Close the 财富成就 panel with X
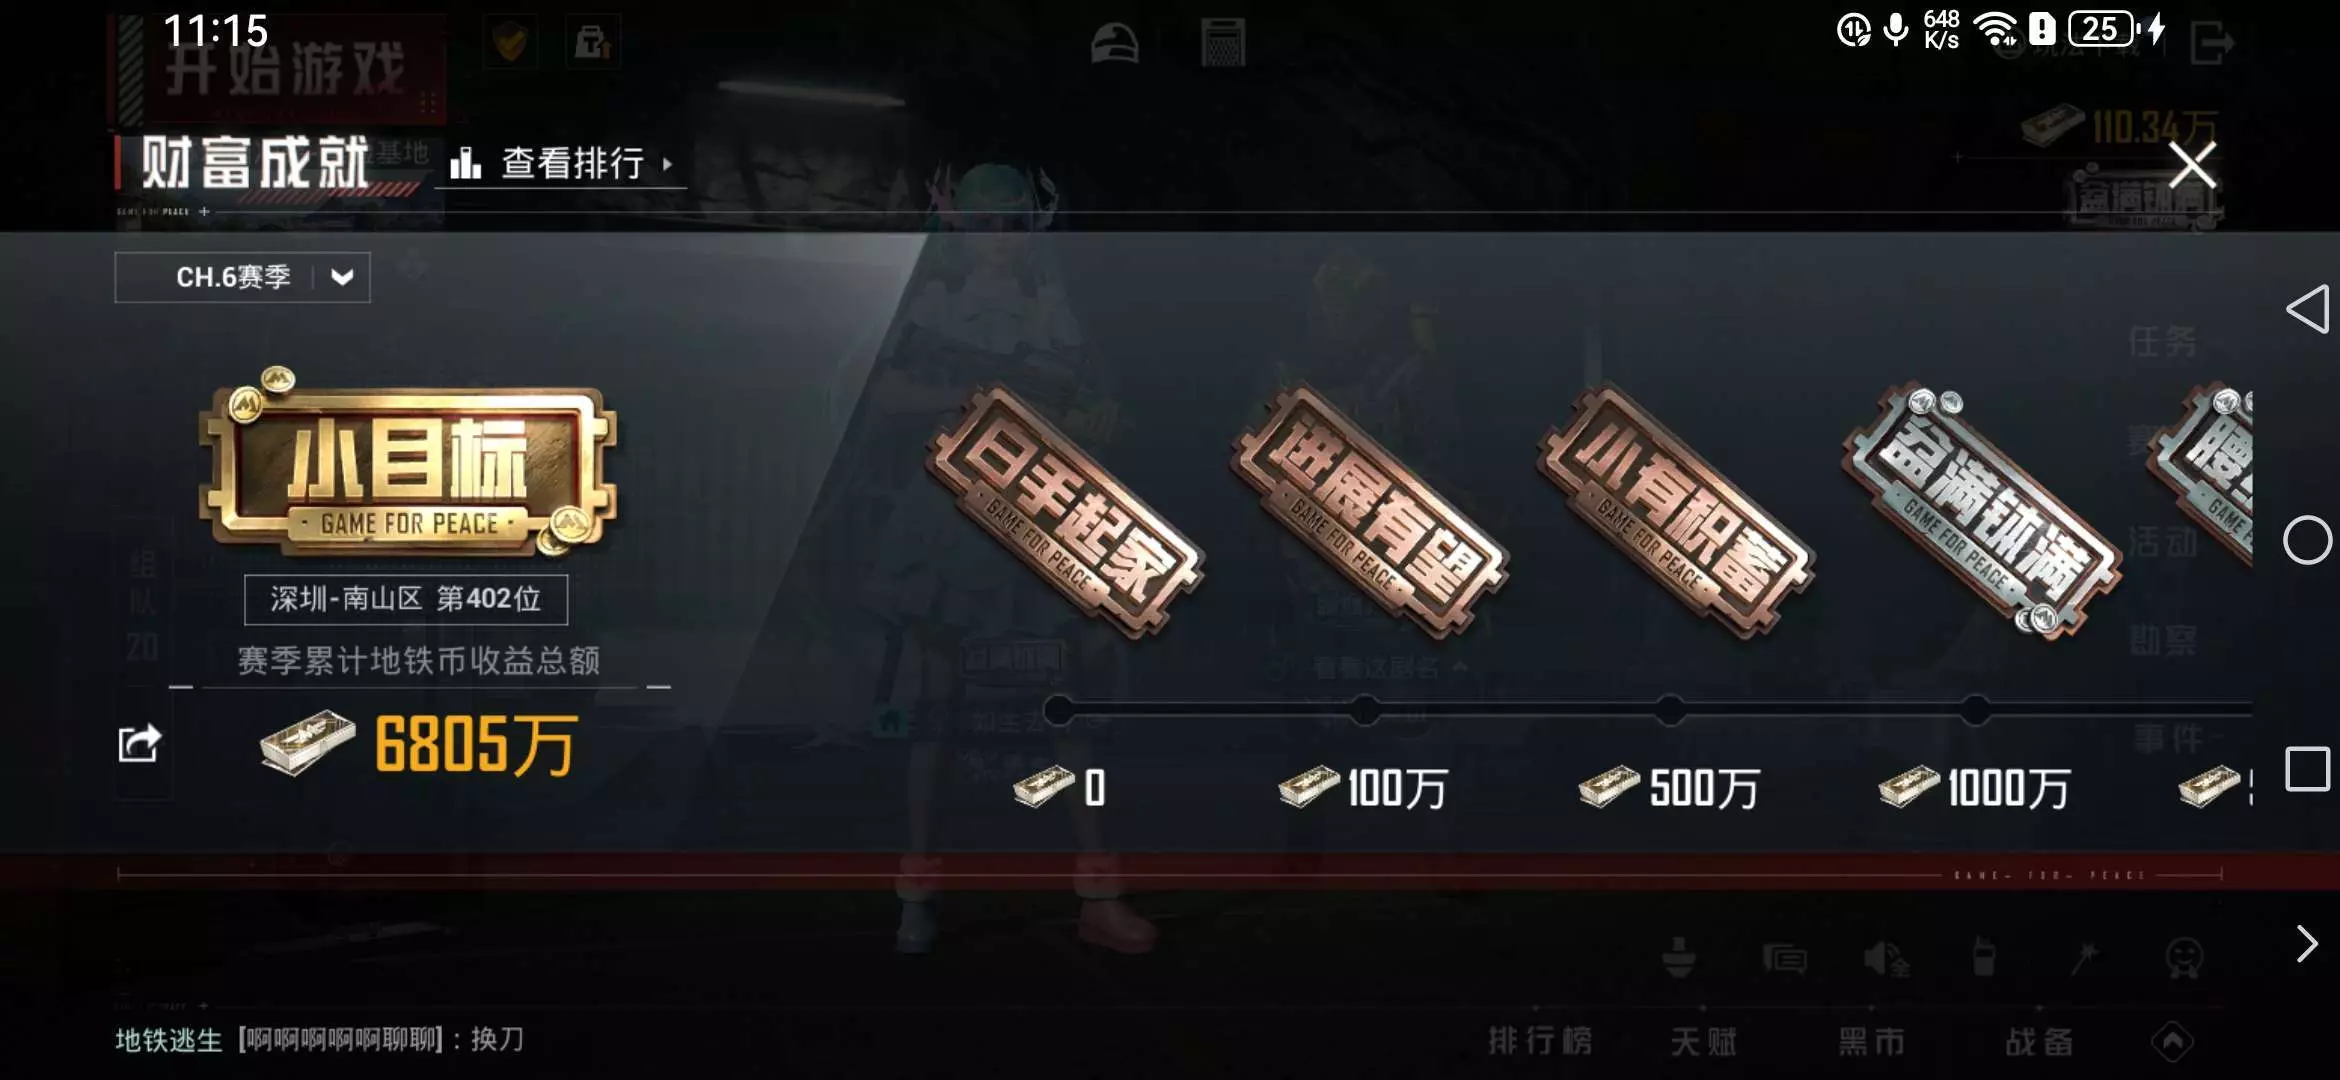This screenshot has width=2340, height=1080. [x=2191, y=165]
